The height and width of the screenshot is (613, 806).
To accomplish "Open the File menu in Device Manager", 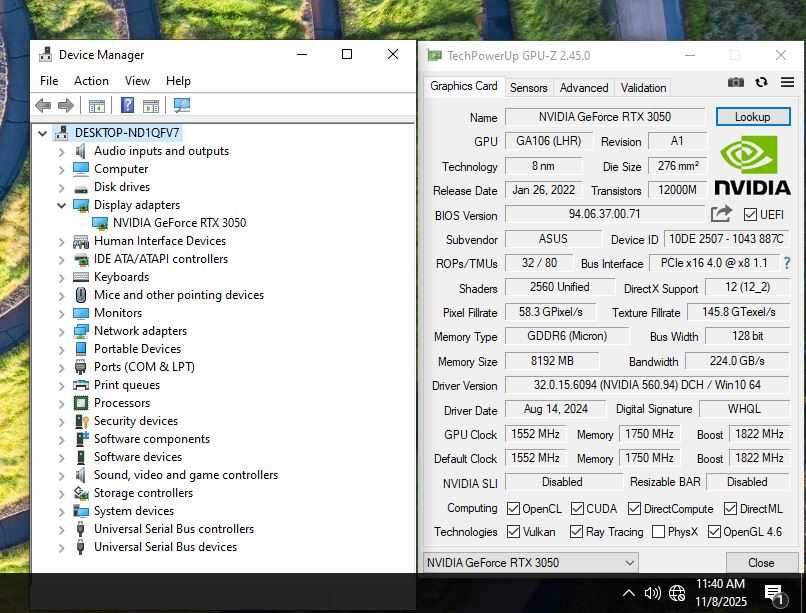I will pyautogui.click(x=49, y=81).
